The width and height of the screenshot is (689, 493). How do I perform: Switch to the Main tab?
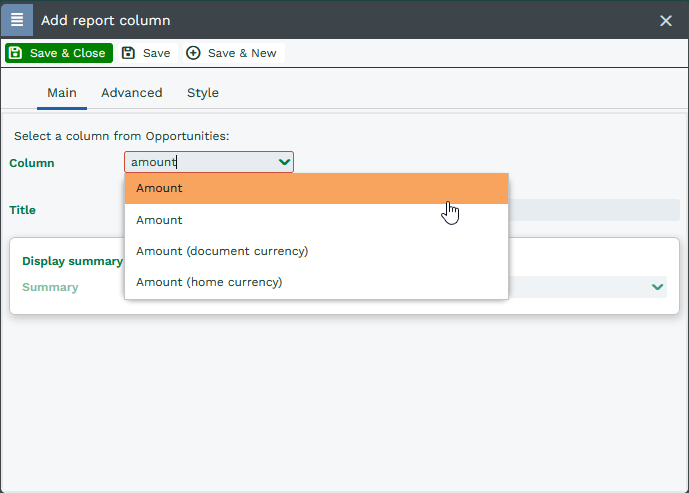[x=62, y=93]
